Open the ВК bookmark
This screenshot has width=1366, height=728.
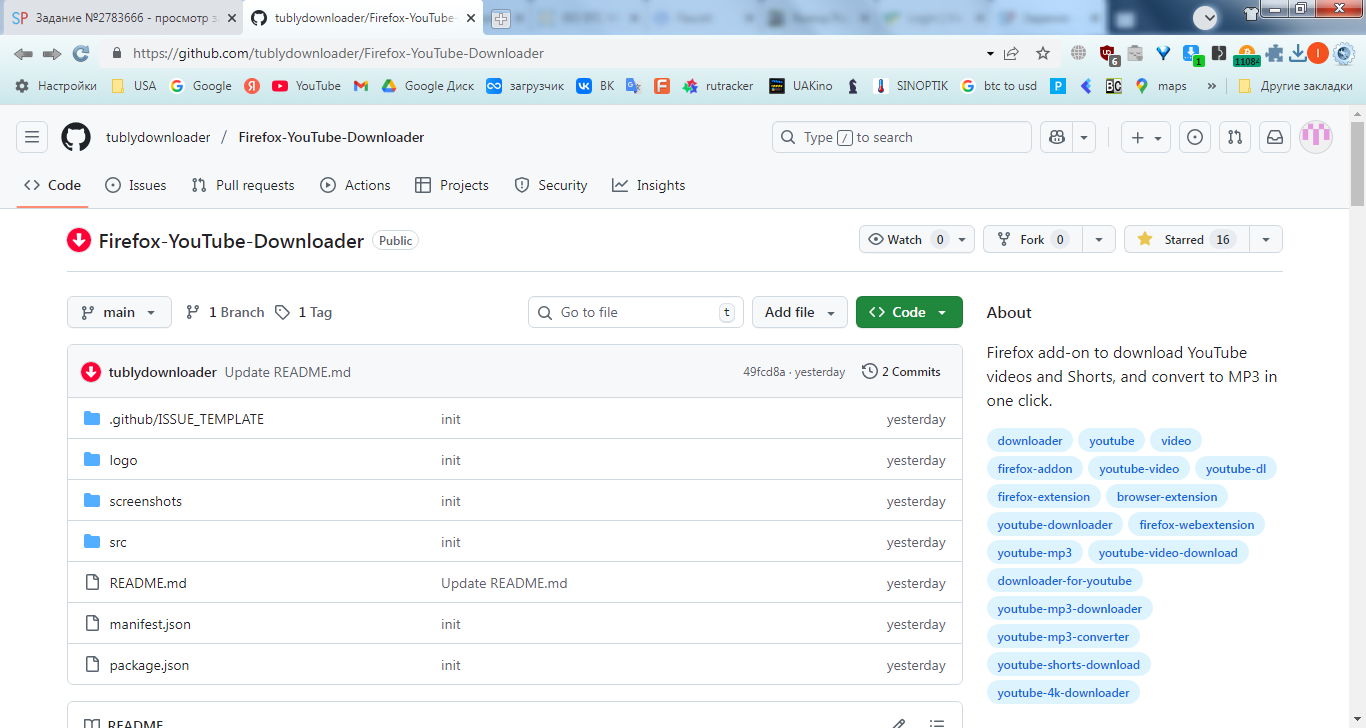click(595, 86)
